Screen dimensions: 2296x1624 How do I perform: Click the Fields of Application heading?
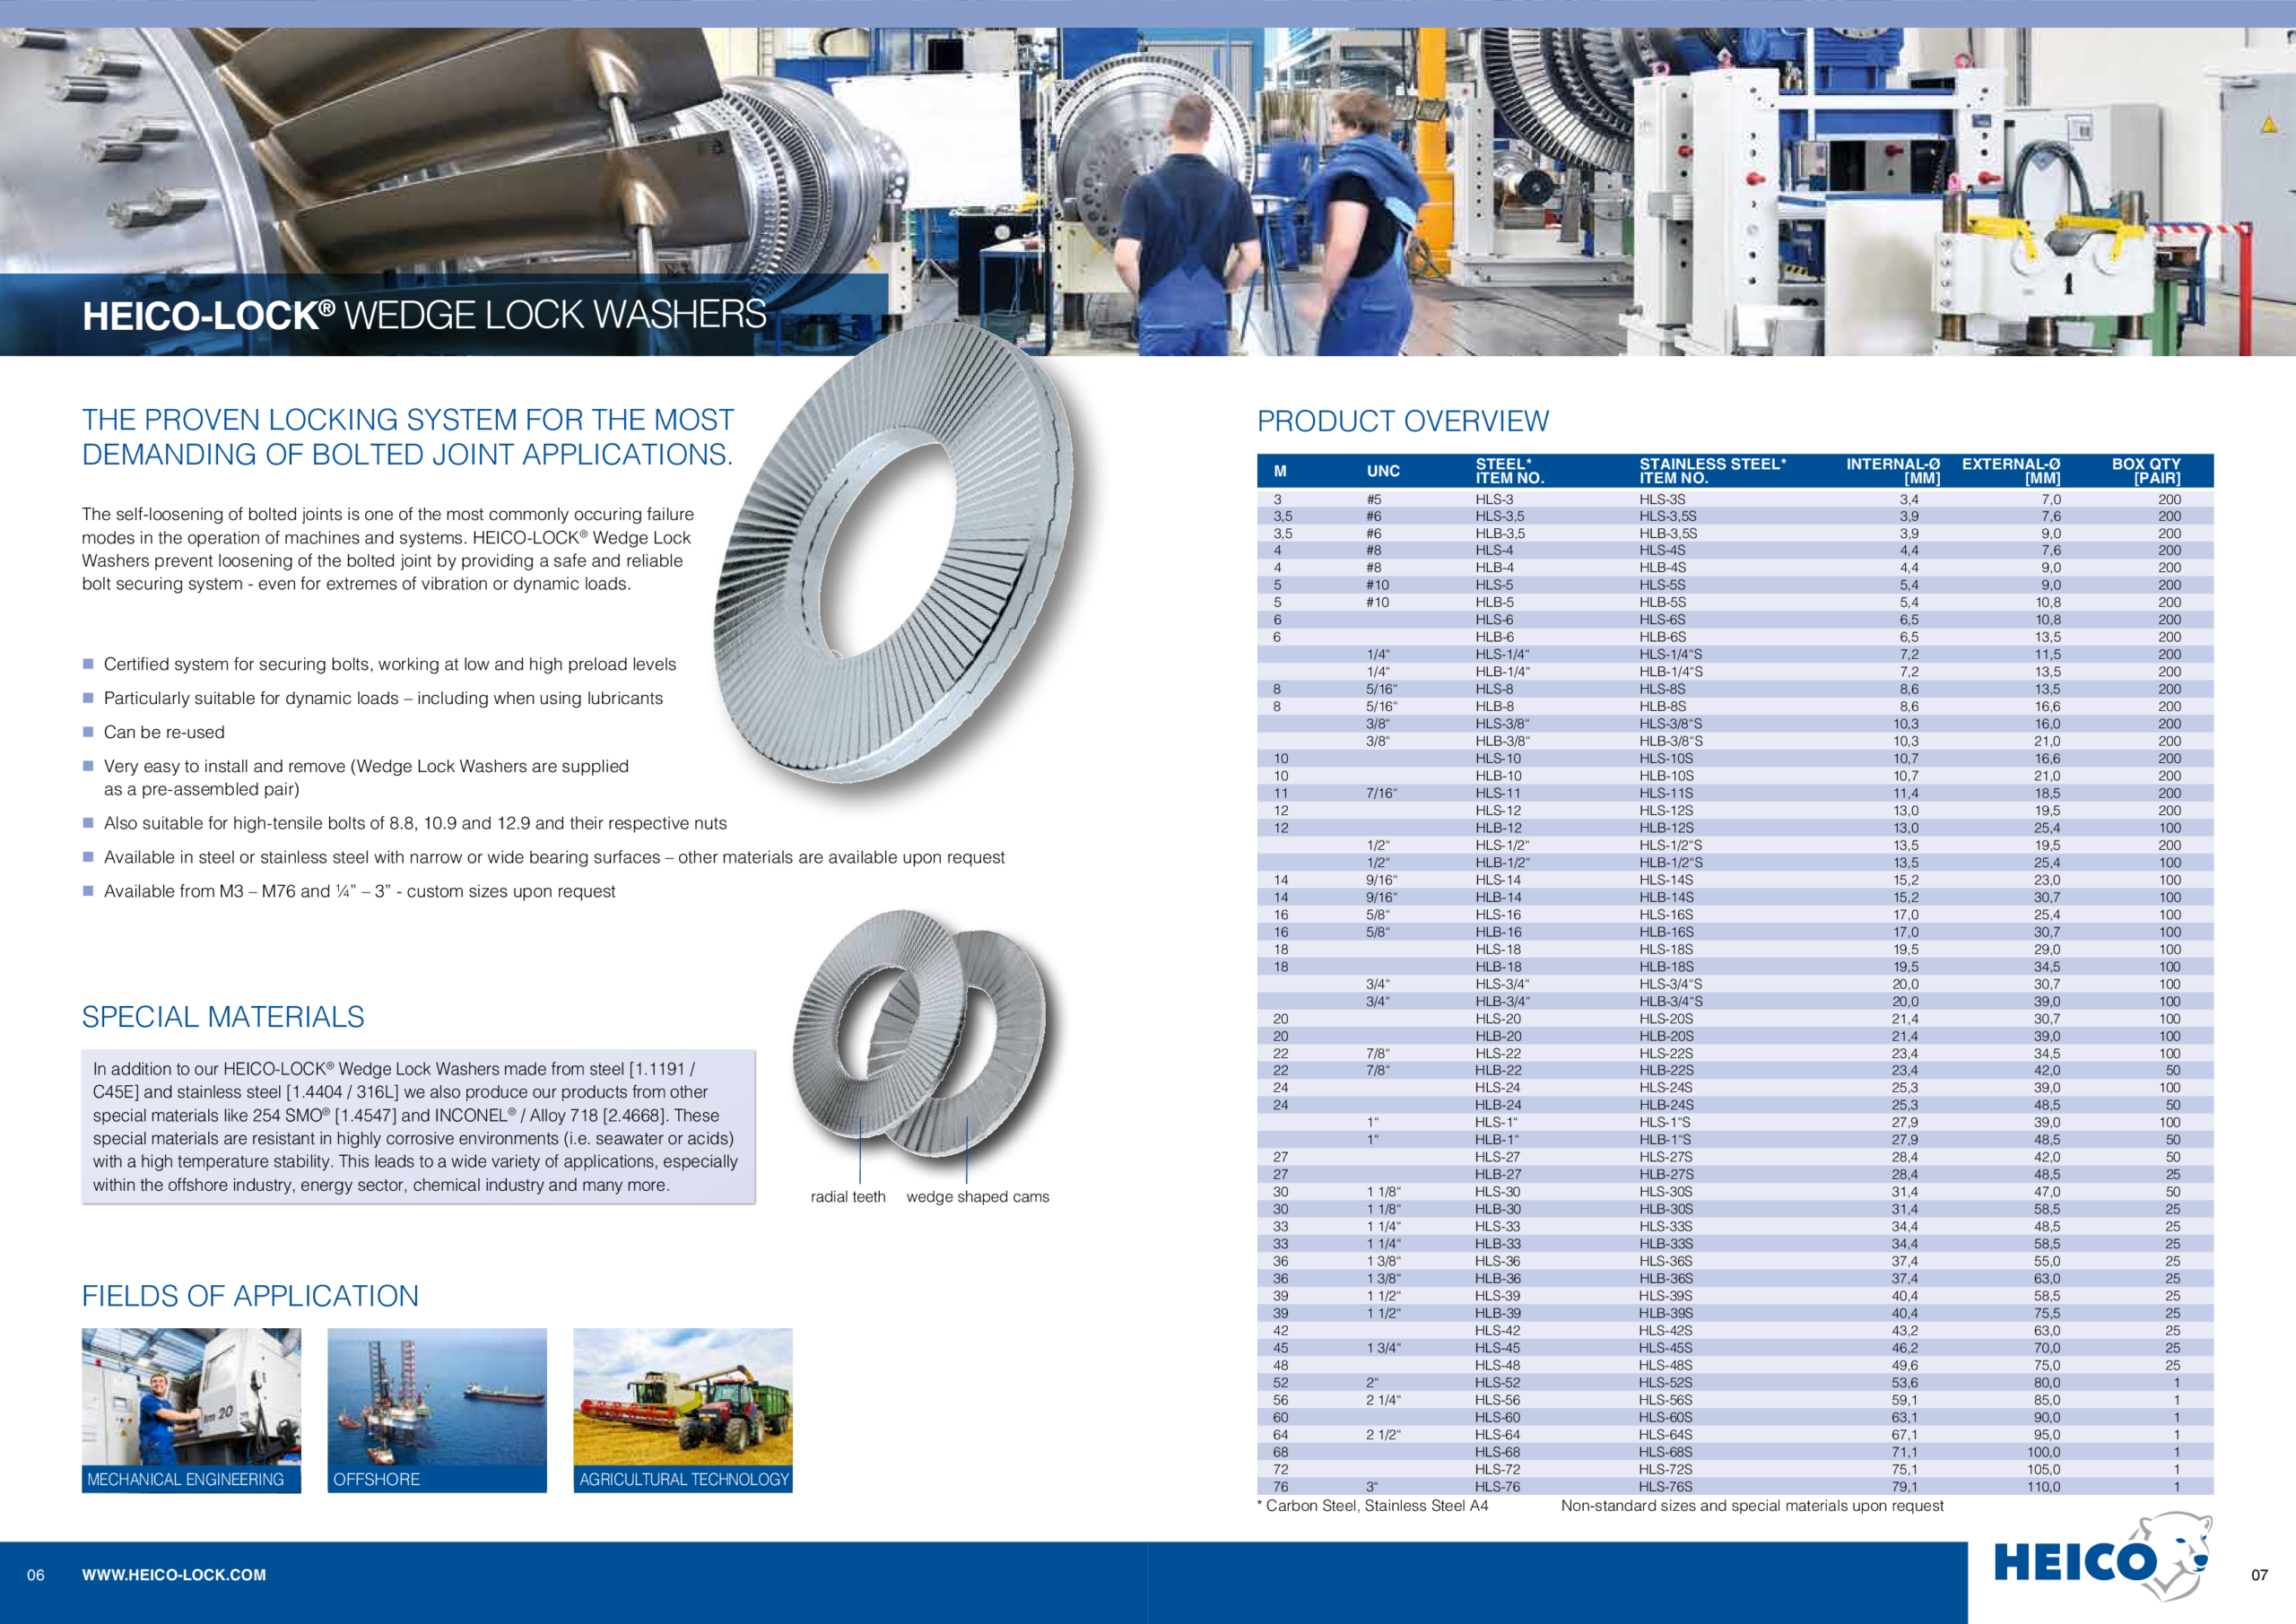(250, 1296)
